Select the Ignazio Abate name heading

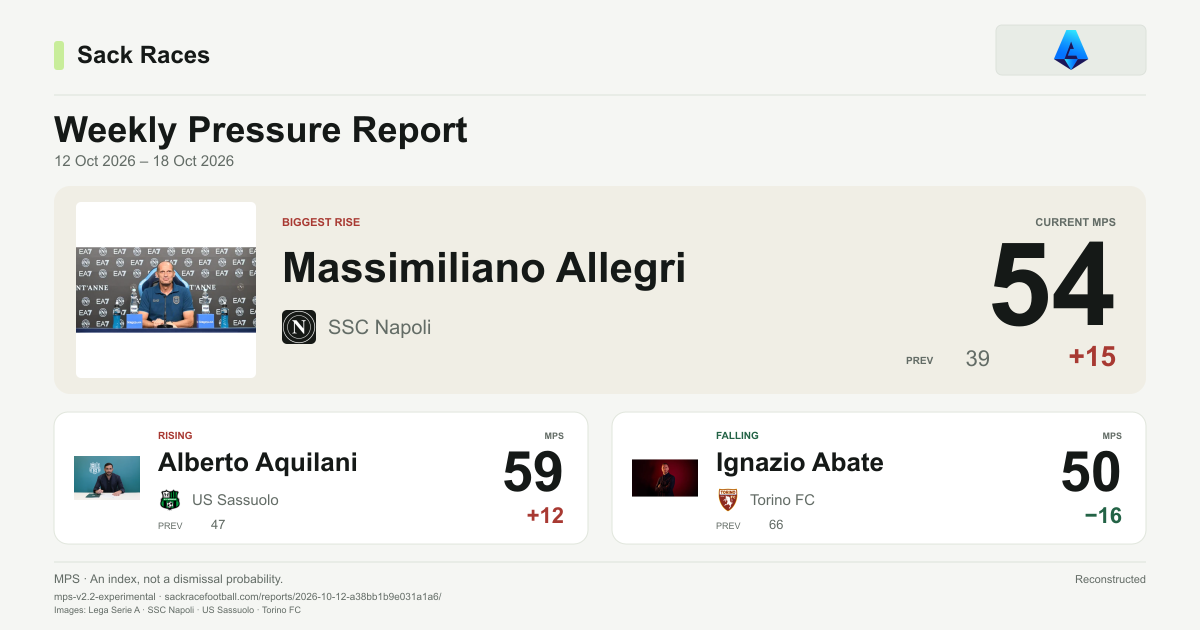pos(800,462)
